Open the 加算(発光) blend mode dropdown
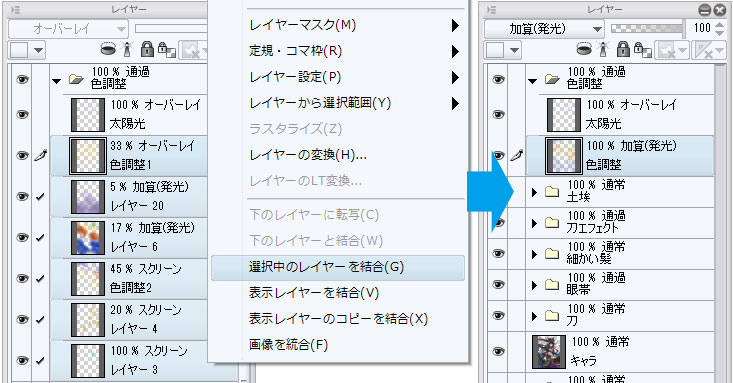Screen dimensions: 733x383 point(544,29)
